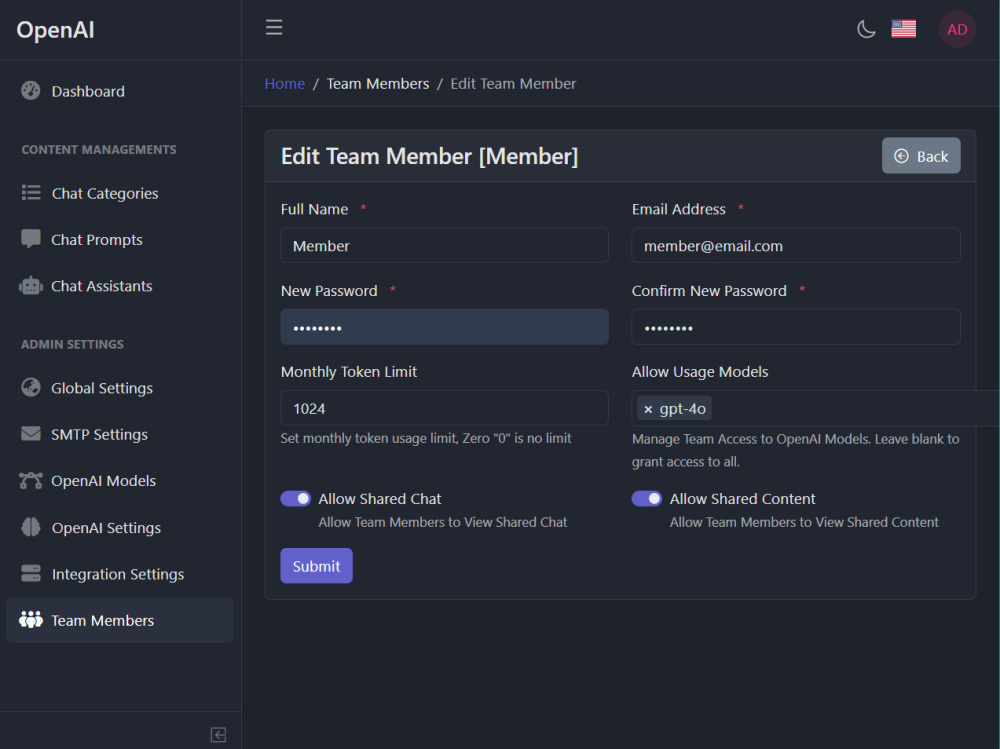1000x749 pixels.
Task: Click the Team Members people icon
Action: pos(31,619)
